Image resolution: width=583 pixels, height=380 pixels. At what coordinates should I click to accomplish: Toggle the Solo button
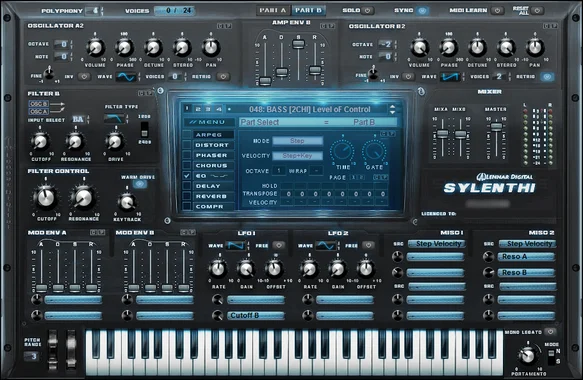point(367,10)
